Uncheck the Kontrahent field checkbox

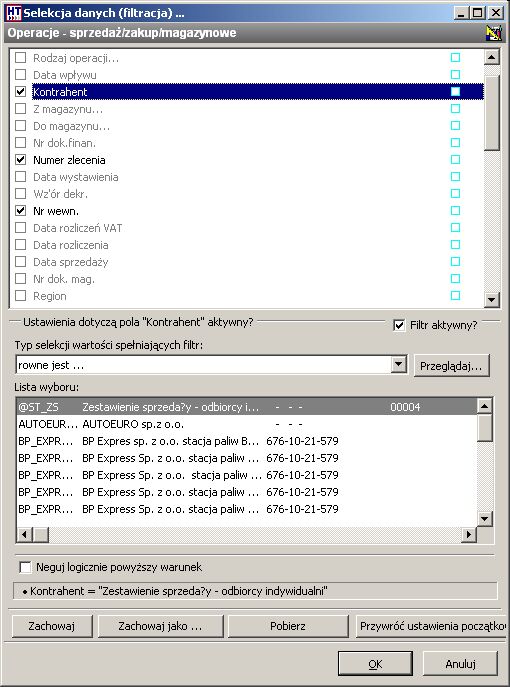[x=21, y=92]
